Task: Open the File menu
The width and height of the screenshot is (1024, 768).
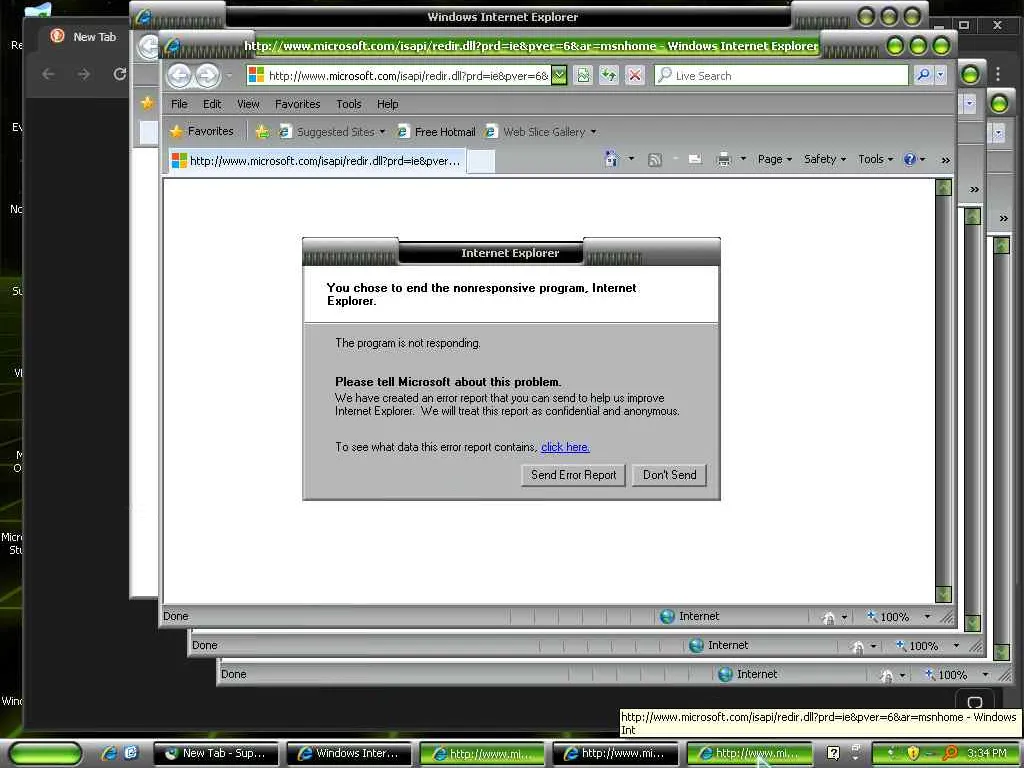Action: (x=179, y=104)
